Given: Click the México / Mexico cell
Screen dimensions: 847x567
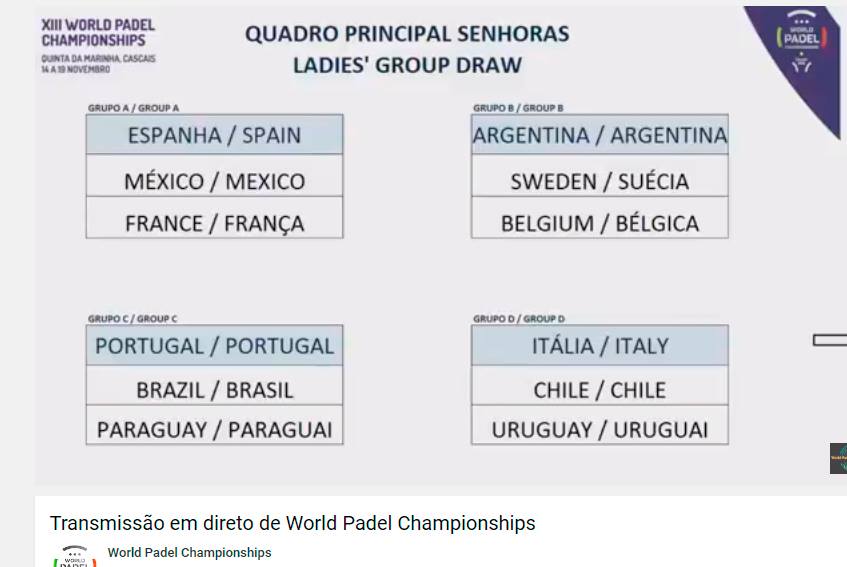Looking at the screenshot, I should pos(214,176).
